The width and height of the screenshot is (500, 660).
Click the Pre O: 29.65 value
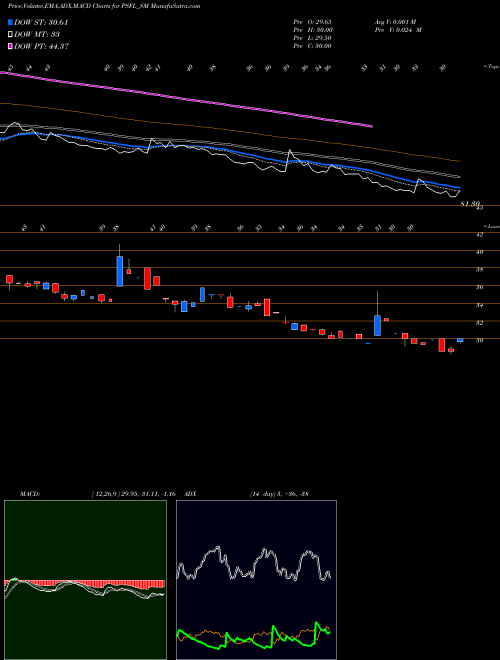coord(312,22)
